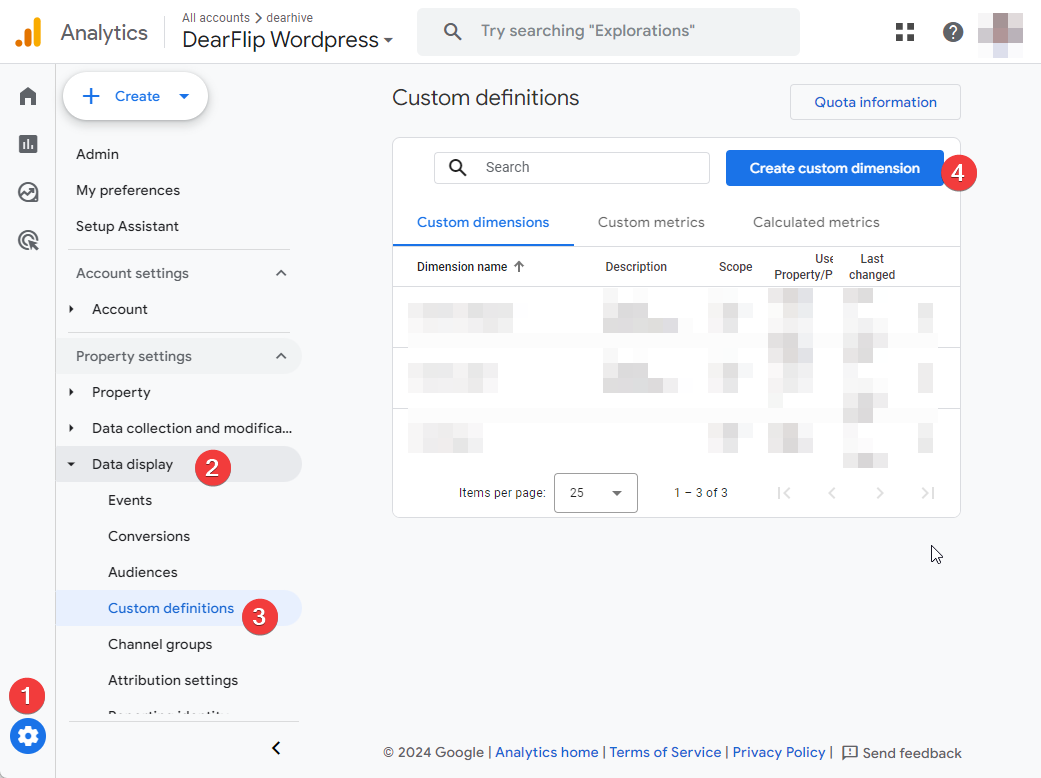The width and height of the screenshot is (1041, 778).
Task: Go to the next results page chevron
Action: pyautogui.click(x=880, y=492)
